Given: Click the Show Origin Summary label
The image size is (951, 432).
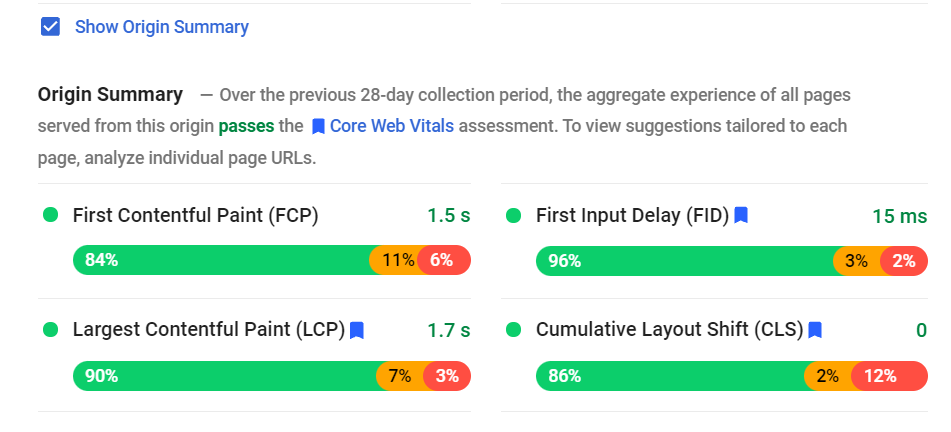Looking at the screenshot, I should click(x=162, y=27).
